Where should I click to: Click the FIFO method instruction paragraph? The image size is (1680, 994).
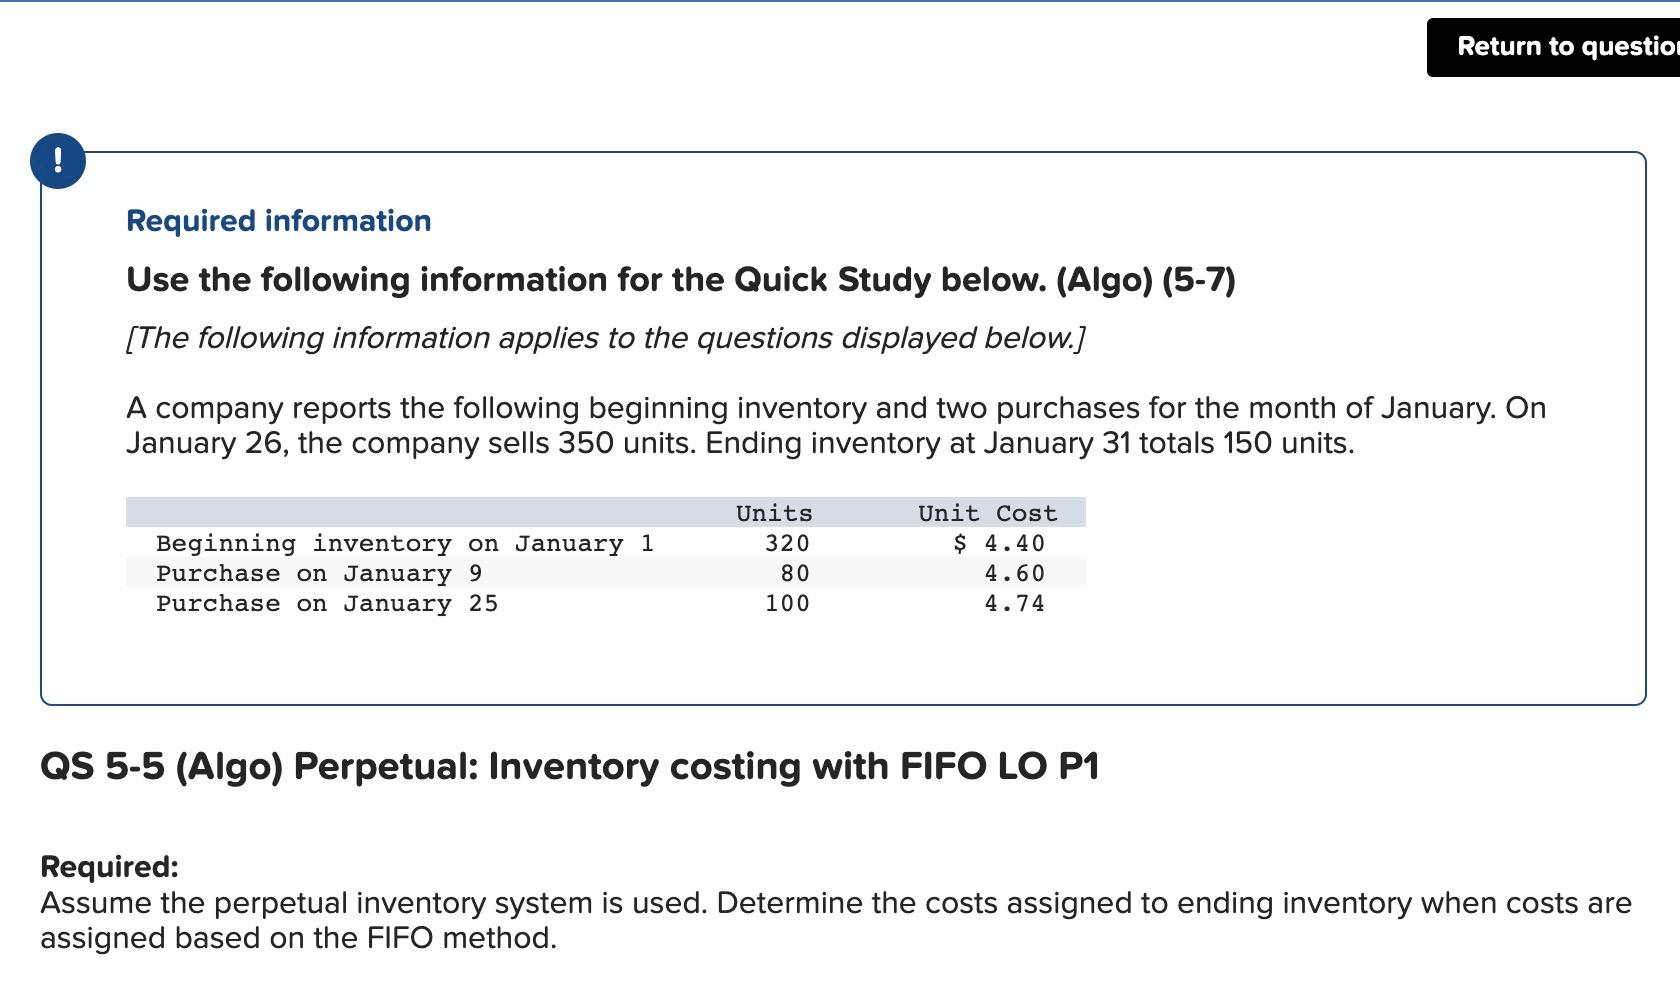(x=830, y=920)
